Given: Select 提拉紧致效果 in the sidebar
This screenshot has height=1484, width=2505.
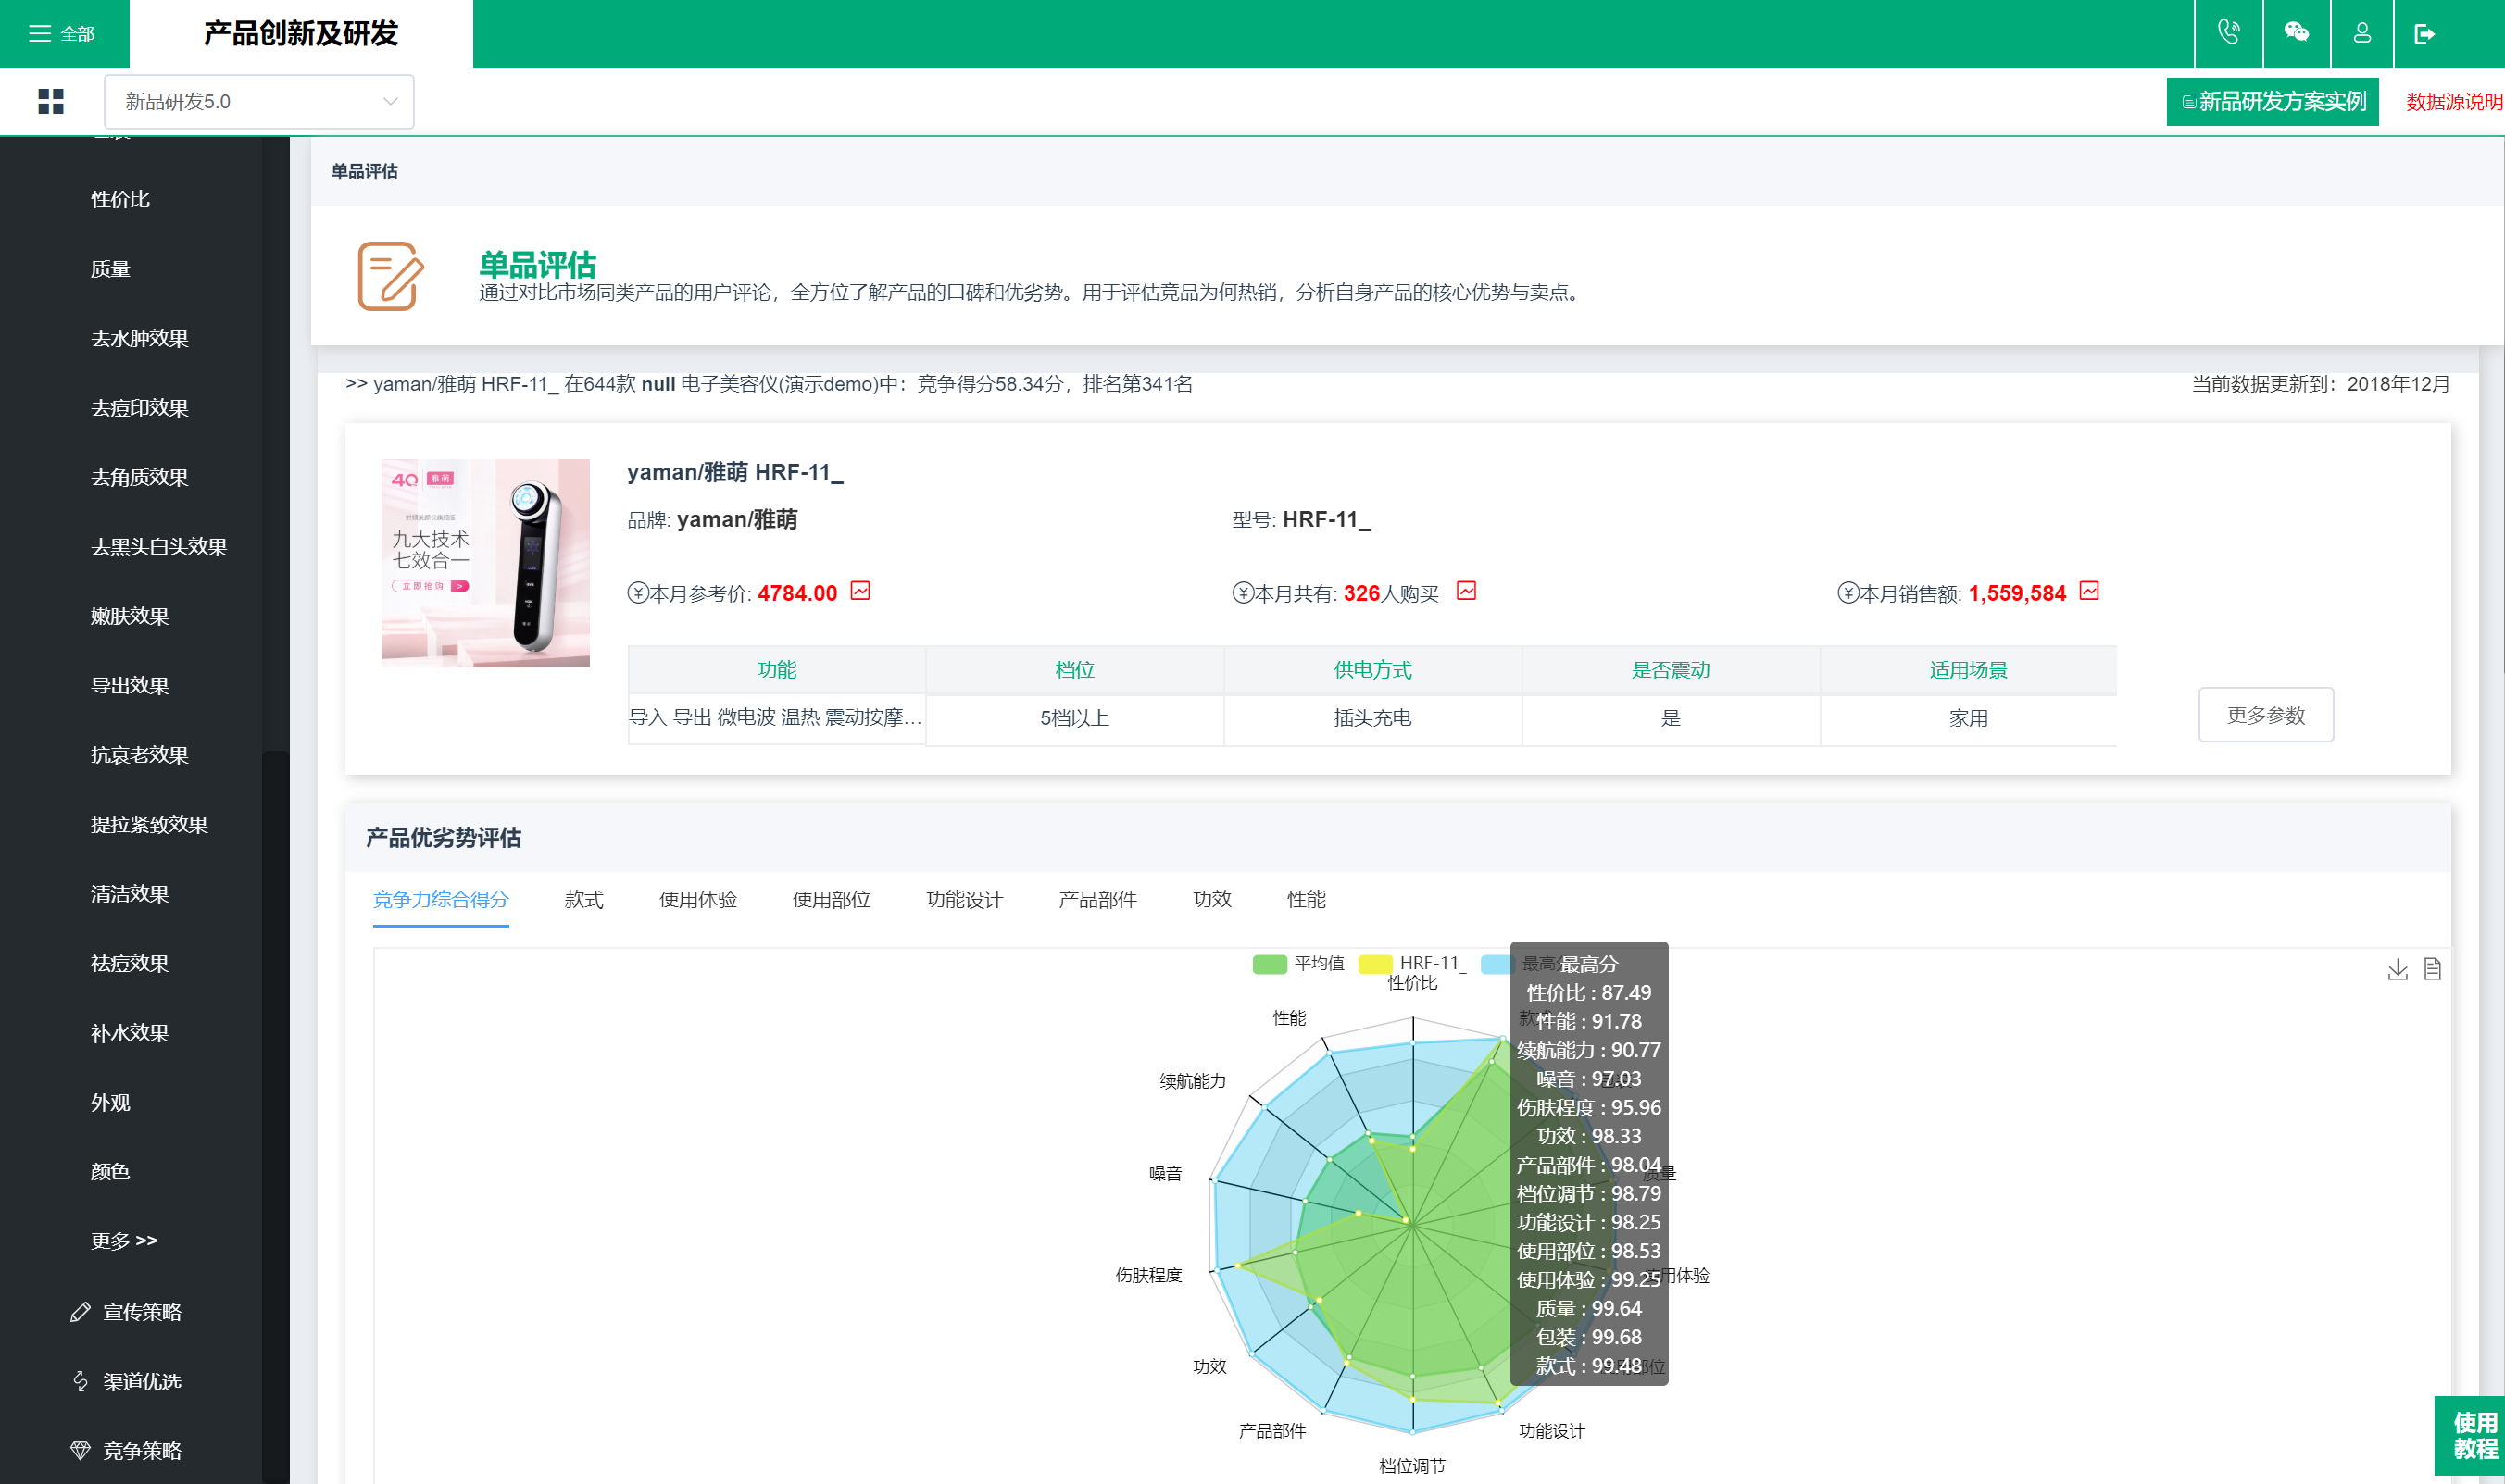Looking at the screenshot, I should click(149, 824).
